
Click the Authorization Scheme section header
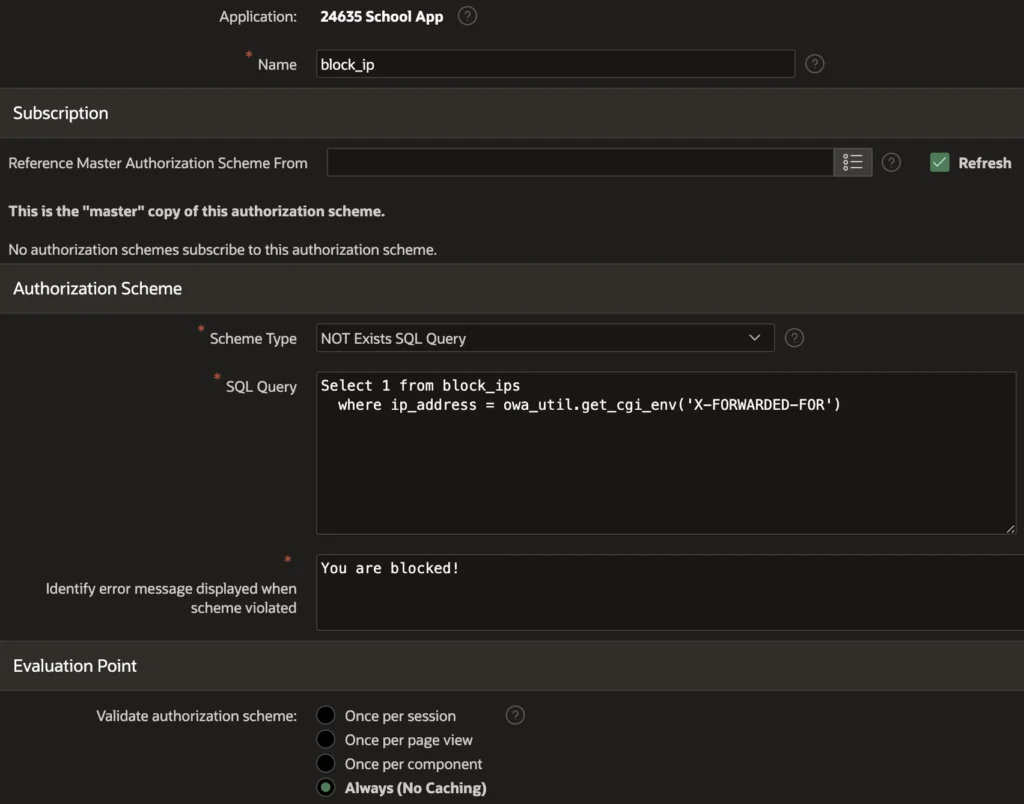(512, 289)
